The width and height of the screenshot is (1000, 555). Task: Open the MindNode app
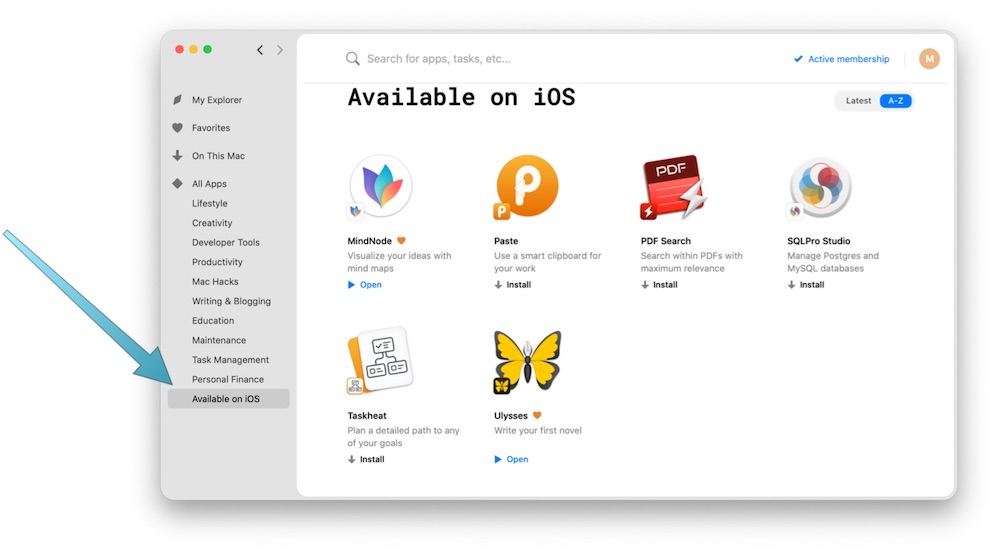(x=365, y=285)
